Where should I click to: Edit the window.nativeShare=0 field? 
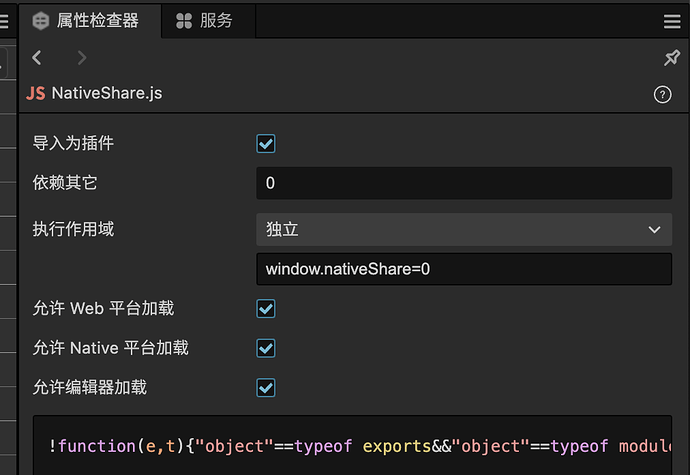[x=463, y=269]
